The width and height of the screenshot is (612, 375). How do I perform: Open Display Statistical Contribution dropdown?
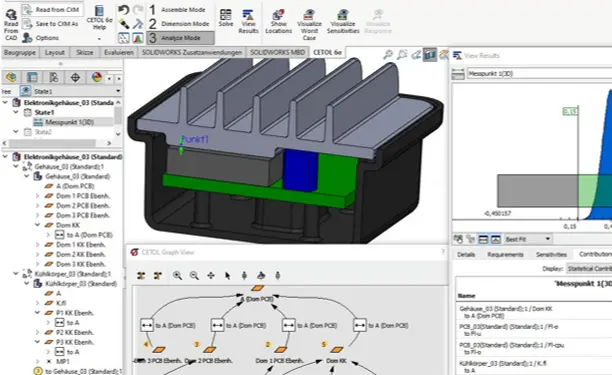coord(589,268)
